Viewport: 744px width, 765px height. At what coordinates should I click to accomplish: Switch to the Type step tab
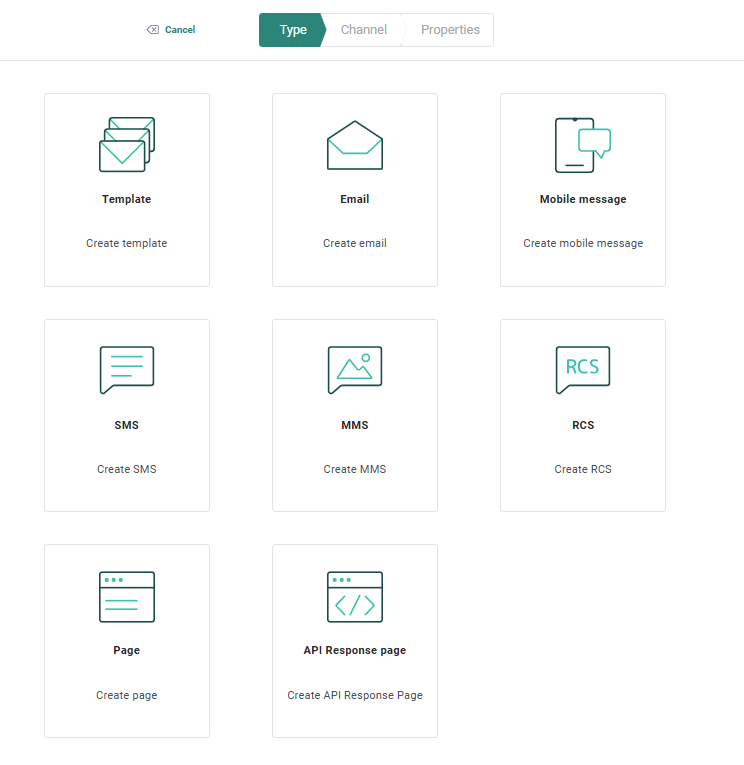click(x=292, y=30)
